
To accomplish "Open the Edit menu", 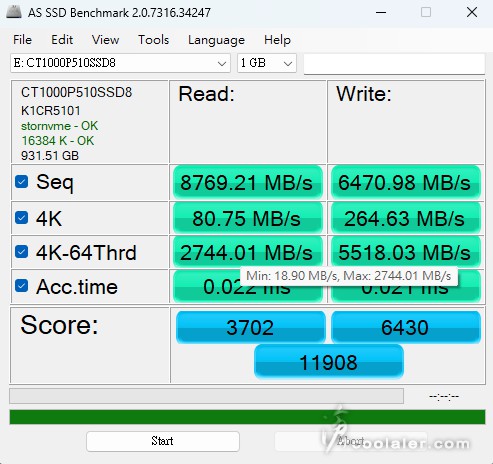I will (62, 40).
